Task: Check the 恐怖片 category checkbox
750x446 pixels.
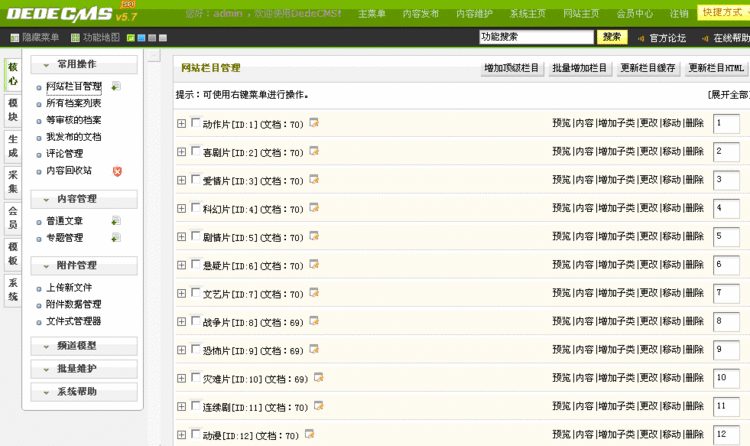Action: (x=195, y=349)
